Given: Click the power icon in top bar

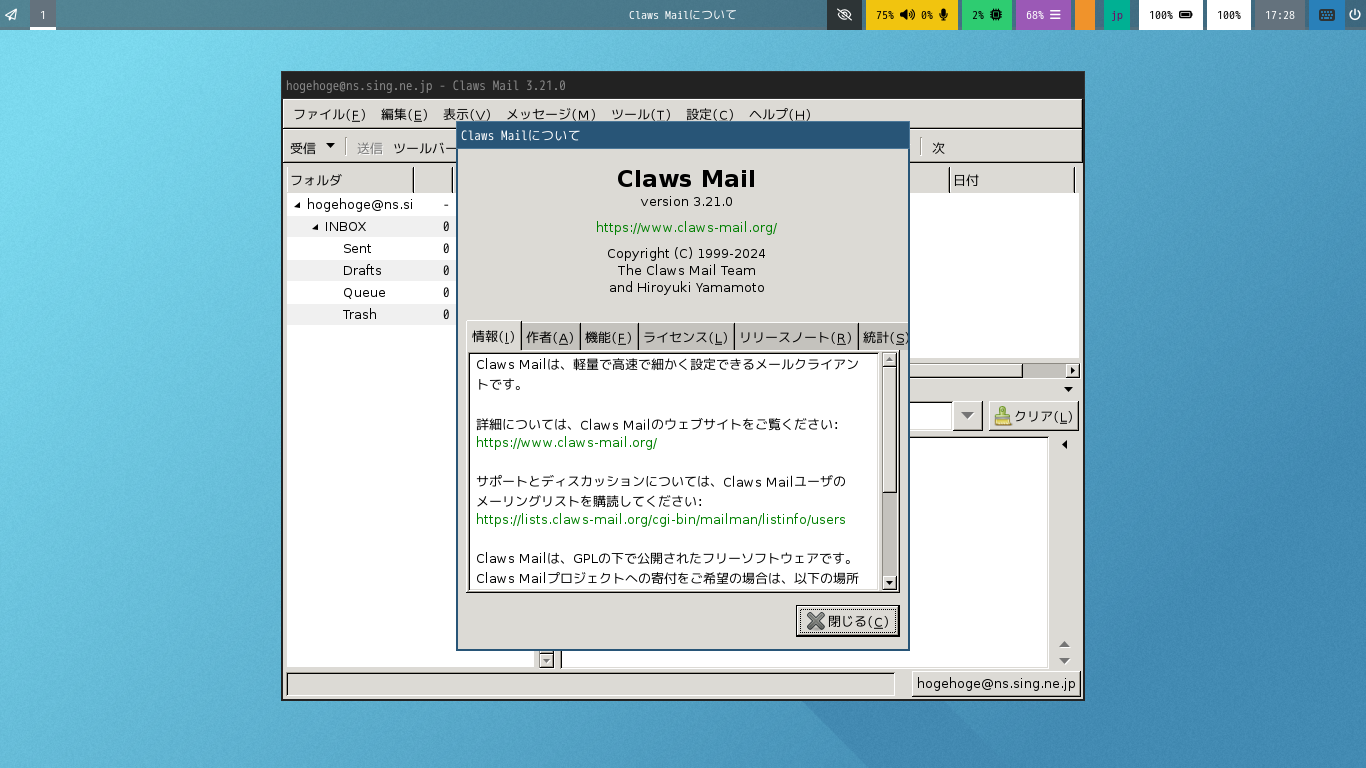Looking at the screenshot, I should tap(1355, 15).
